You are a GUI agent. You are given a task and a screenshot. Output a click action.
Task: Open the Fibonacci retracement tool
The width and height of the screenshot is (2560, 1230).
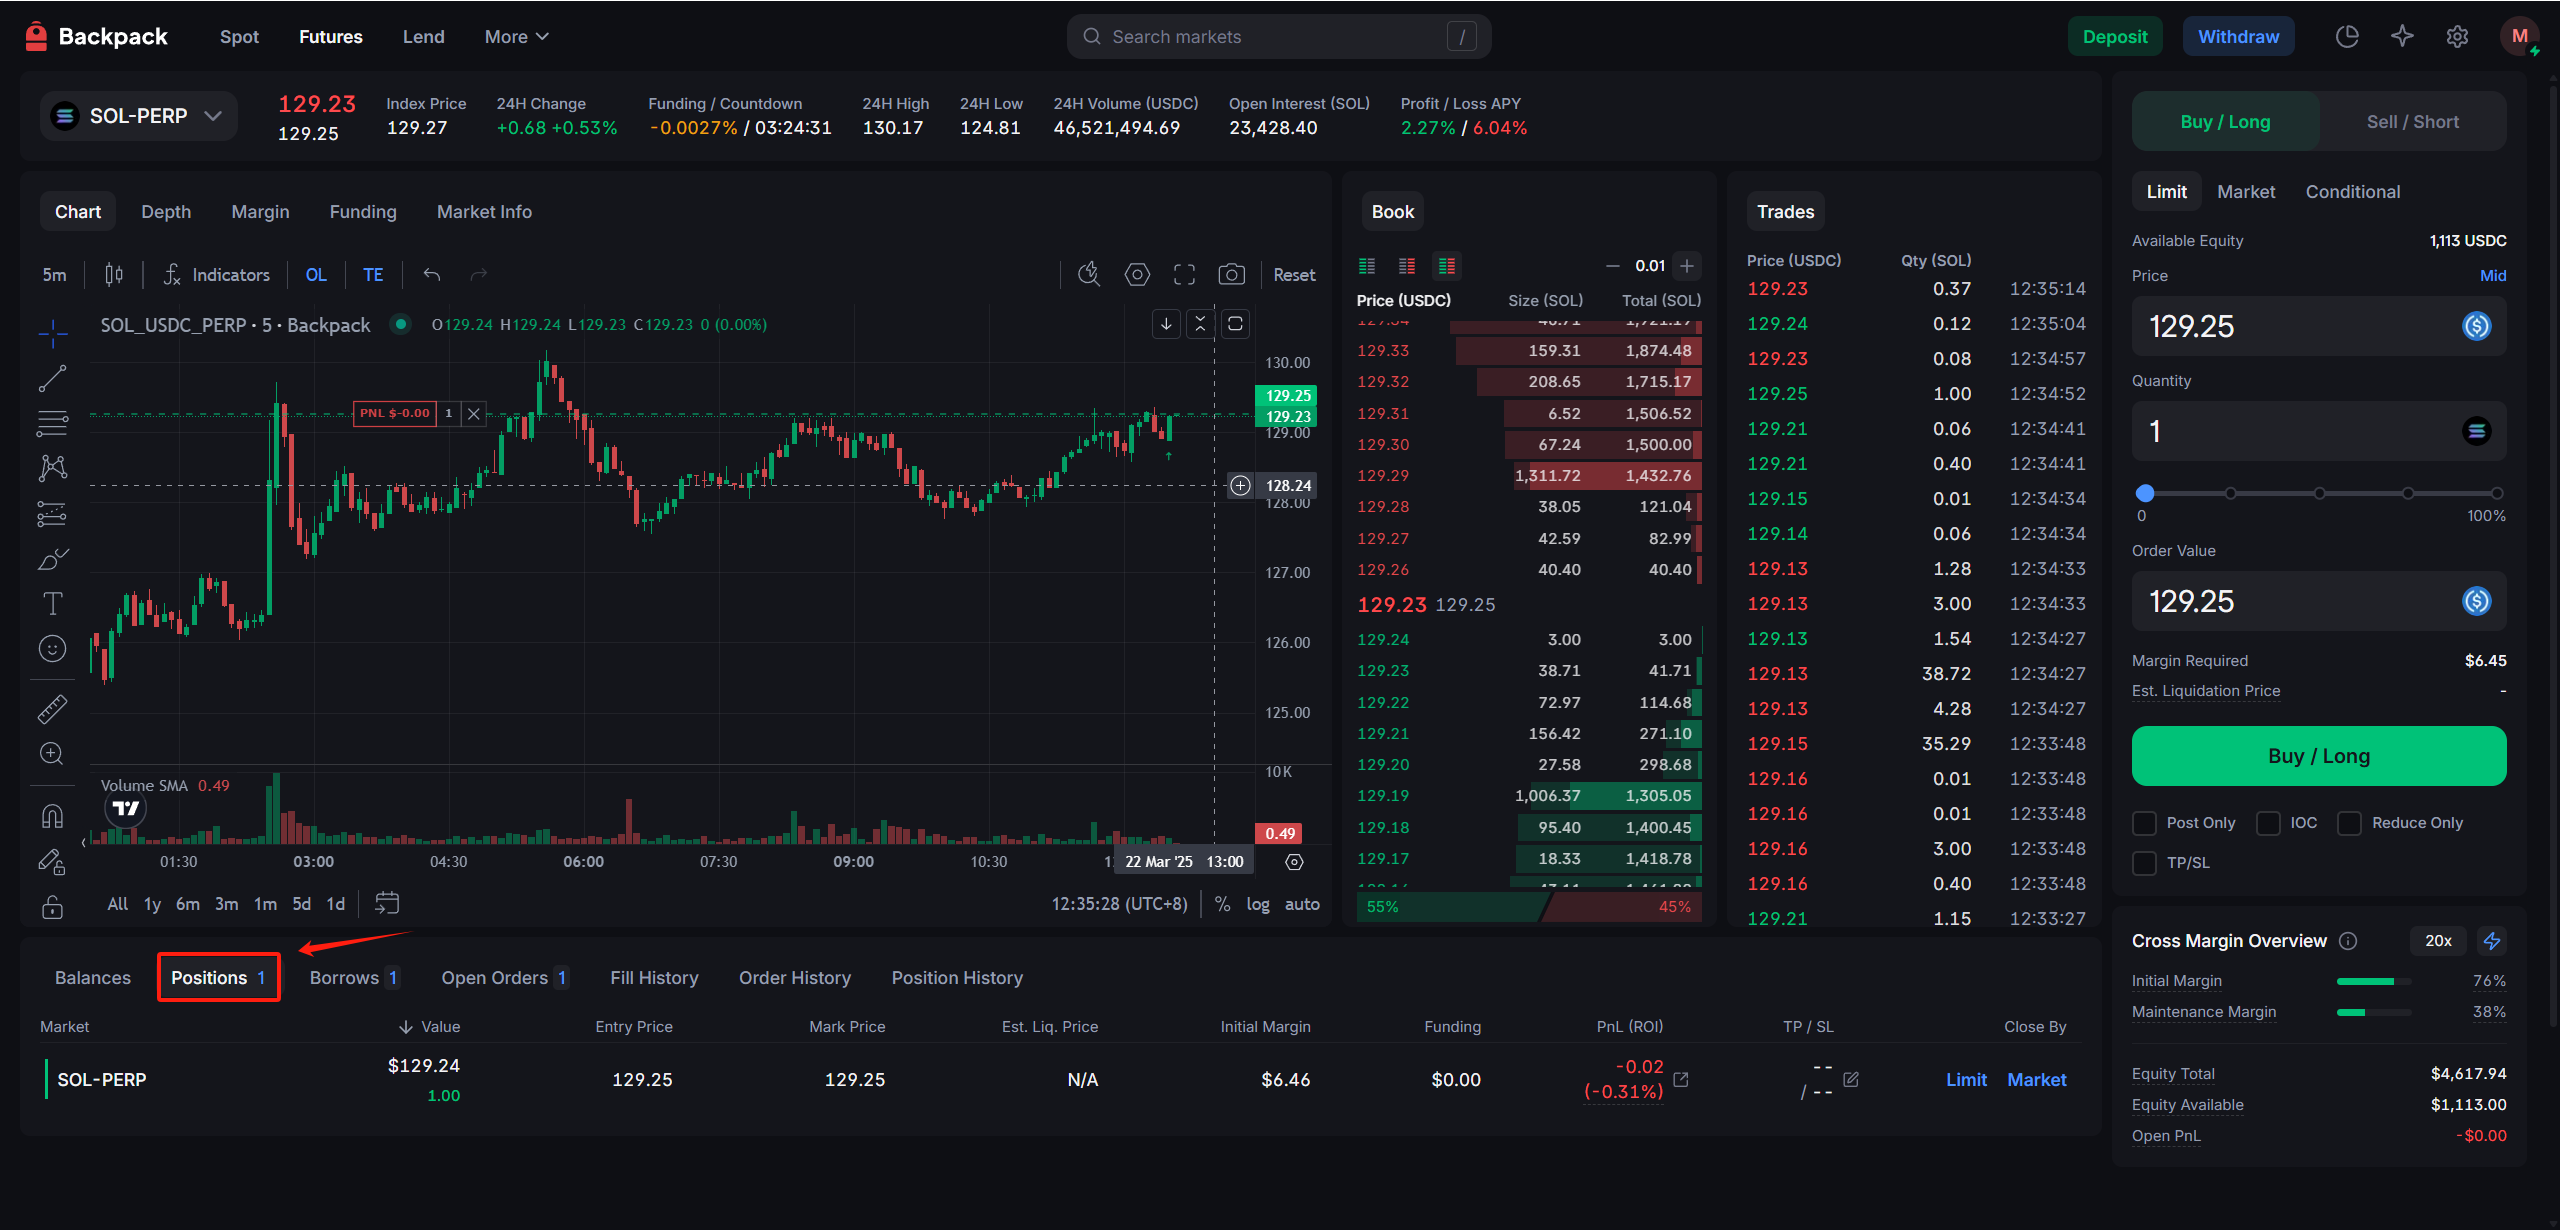(x=52, y=424)
